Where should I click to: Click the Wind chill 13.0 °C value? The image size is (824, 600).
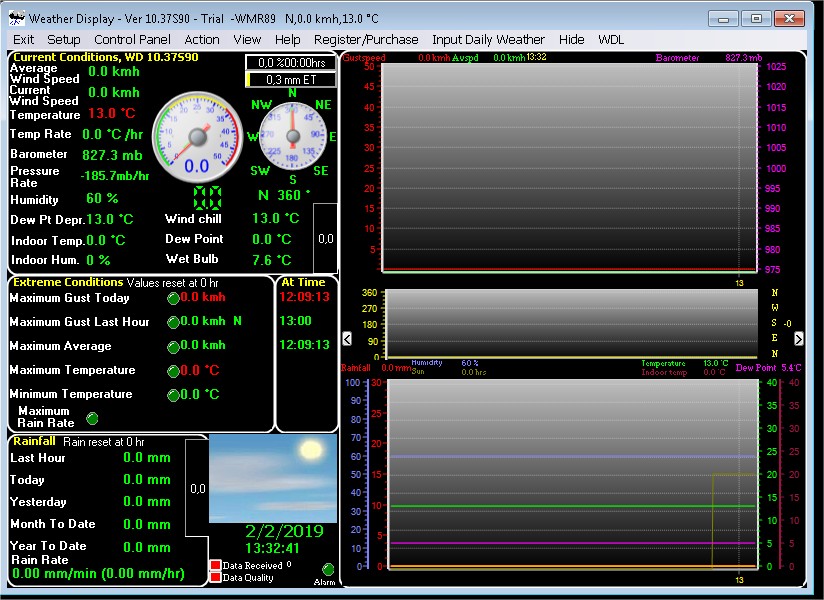click(x=275, y=219)
